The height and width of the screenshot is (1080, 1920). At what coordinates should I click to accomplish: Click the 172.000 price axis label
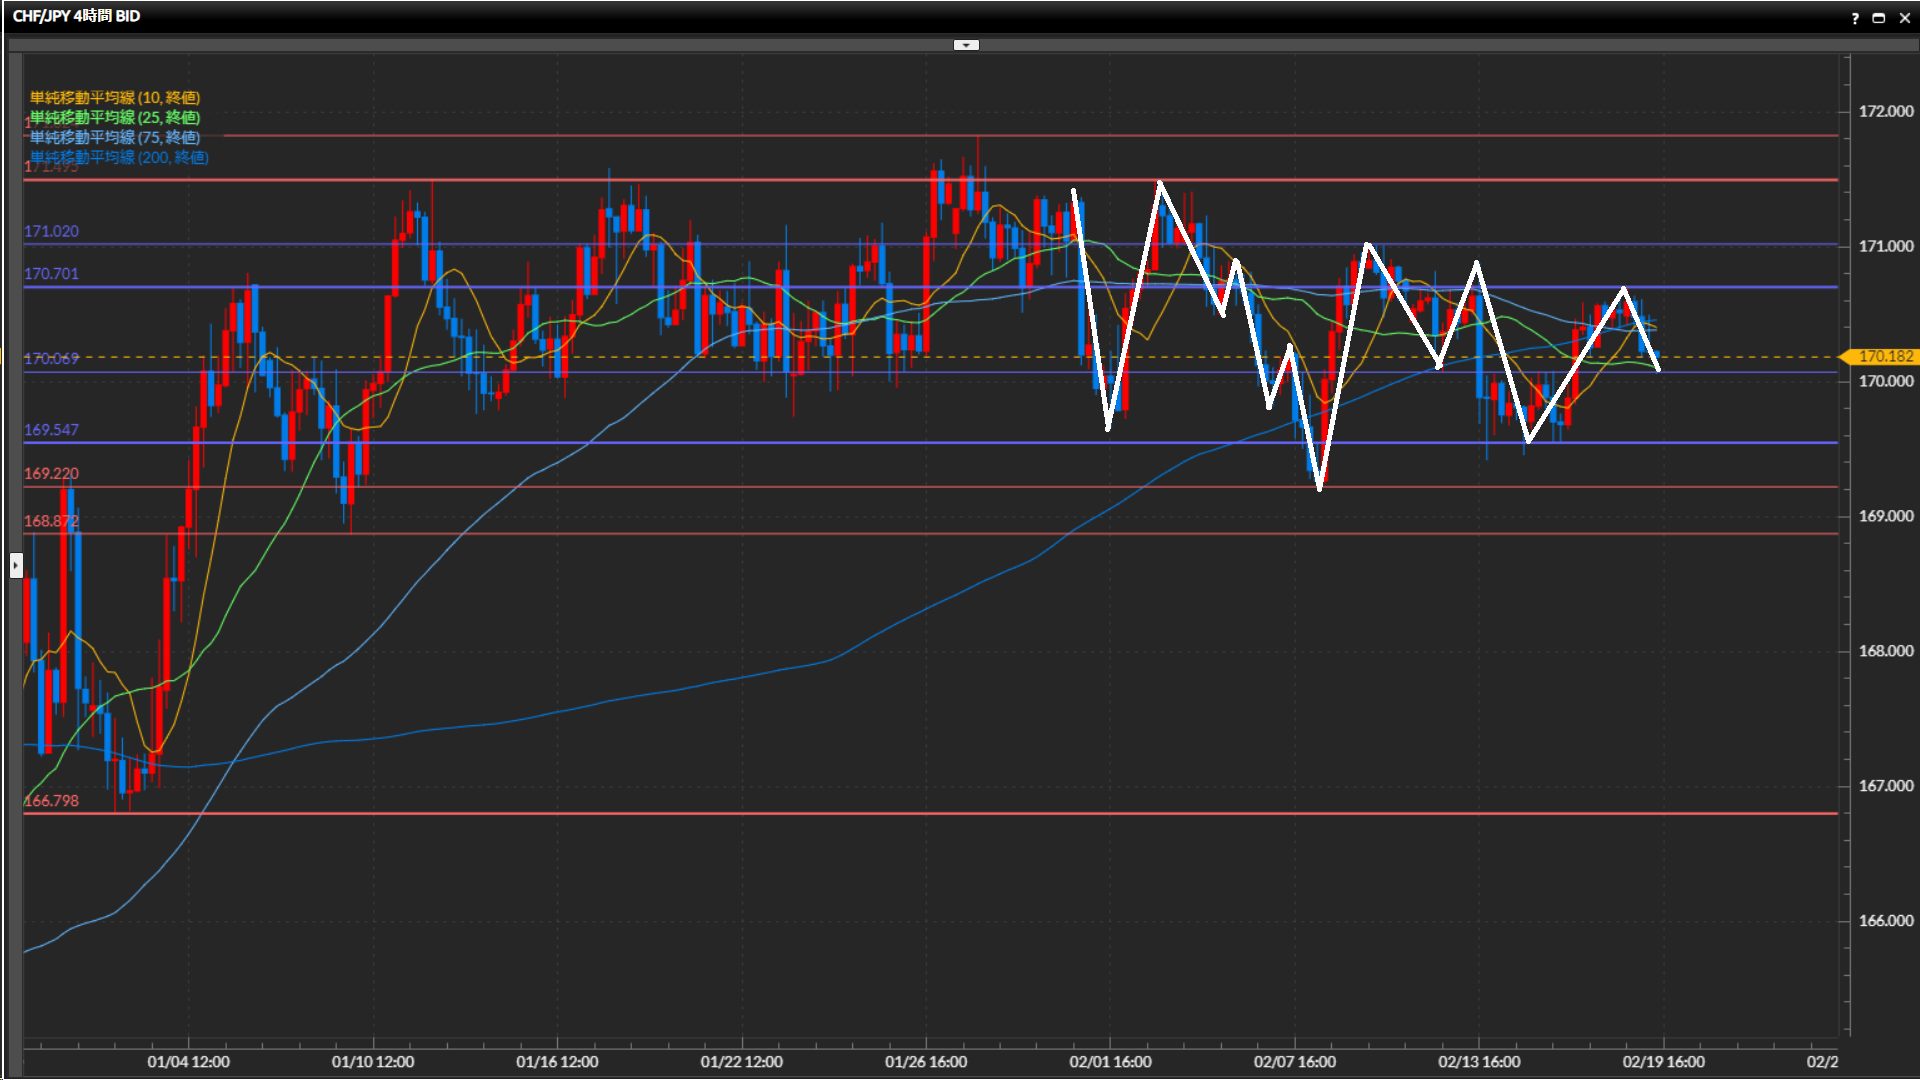coord(1885,111)
